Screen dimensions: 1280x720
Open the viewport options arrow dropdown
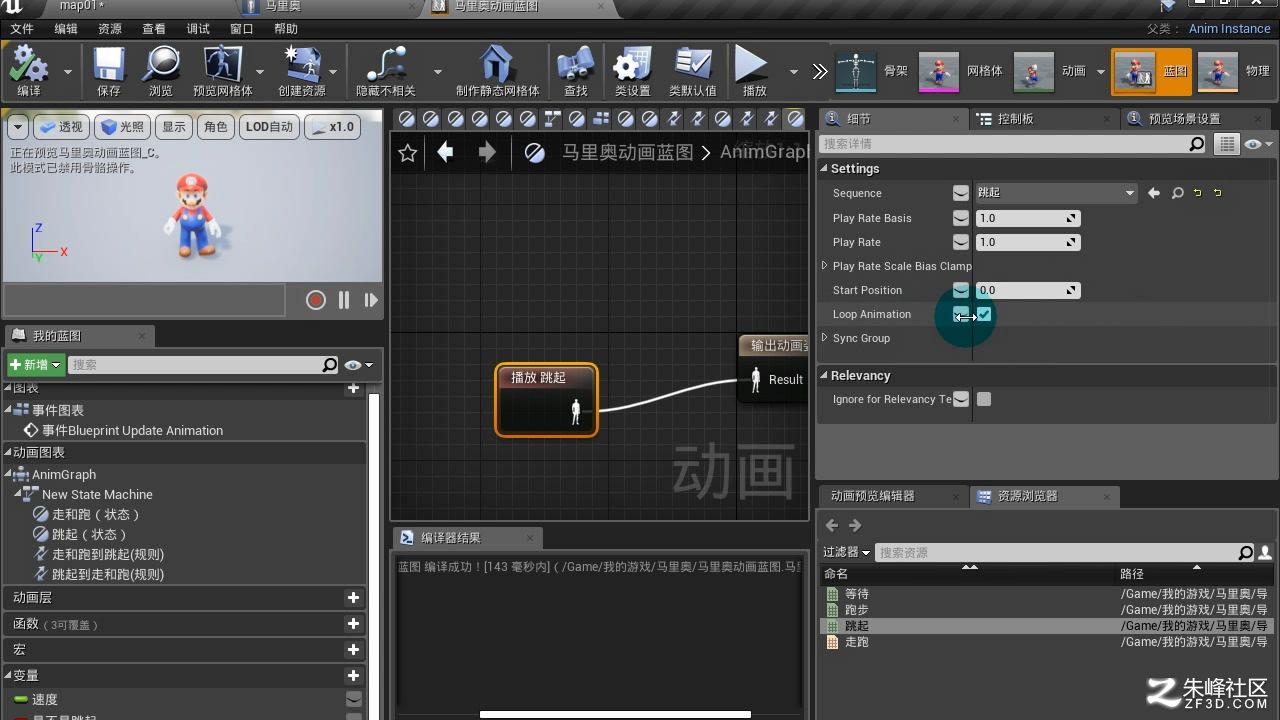(x=17, y=127)
